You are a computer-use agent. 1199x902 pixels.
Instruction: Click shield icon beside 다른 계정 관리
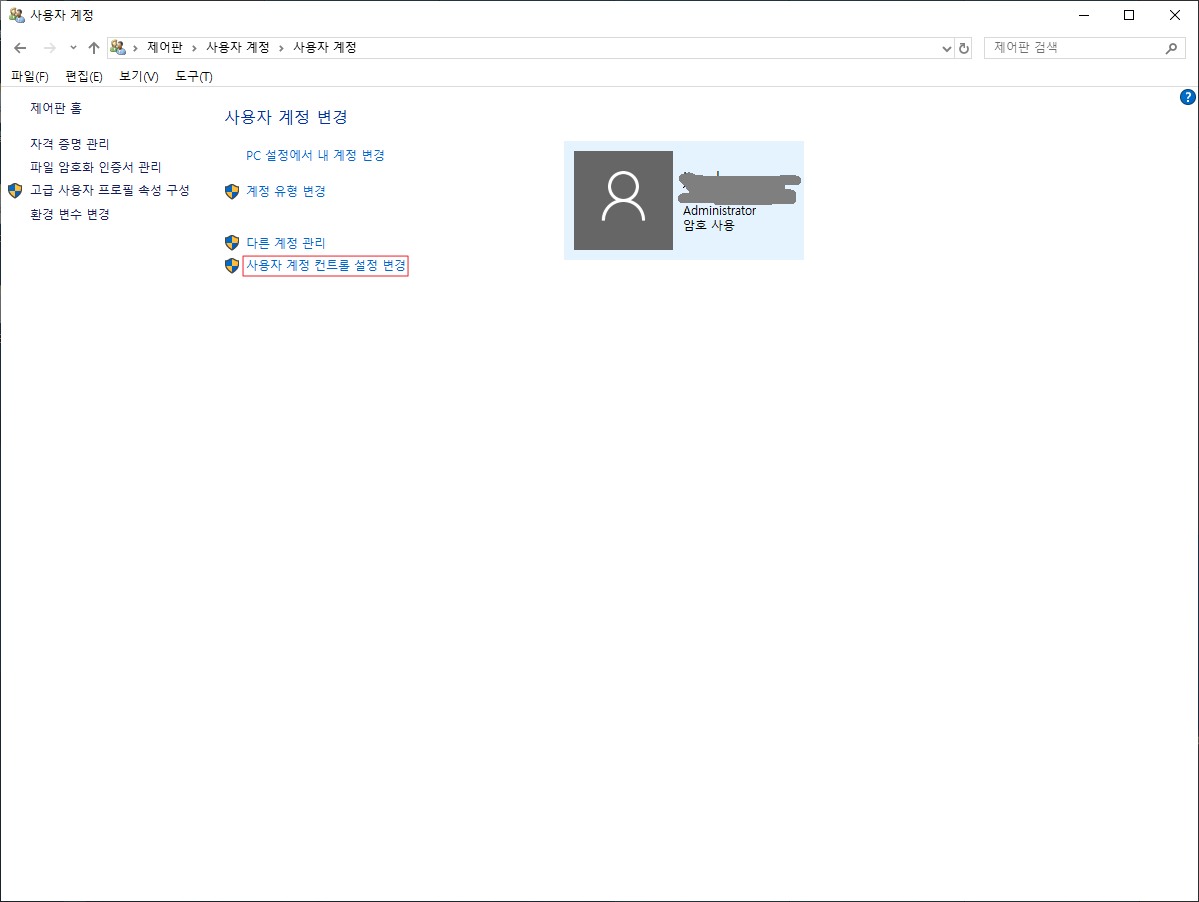click(x=232, y=242)
